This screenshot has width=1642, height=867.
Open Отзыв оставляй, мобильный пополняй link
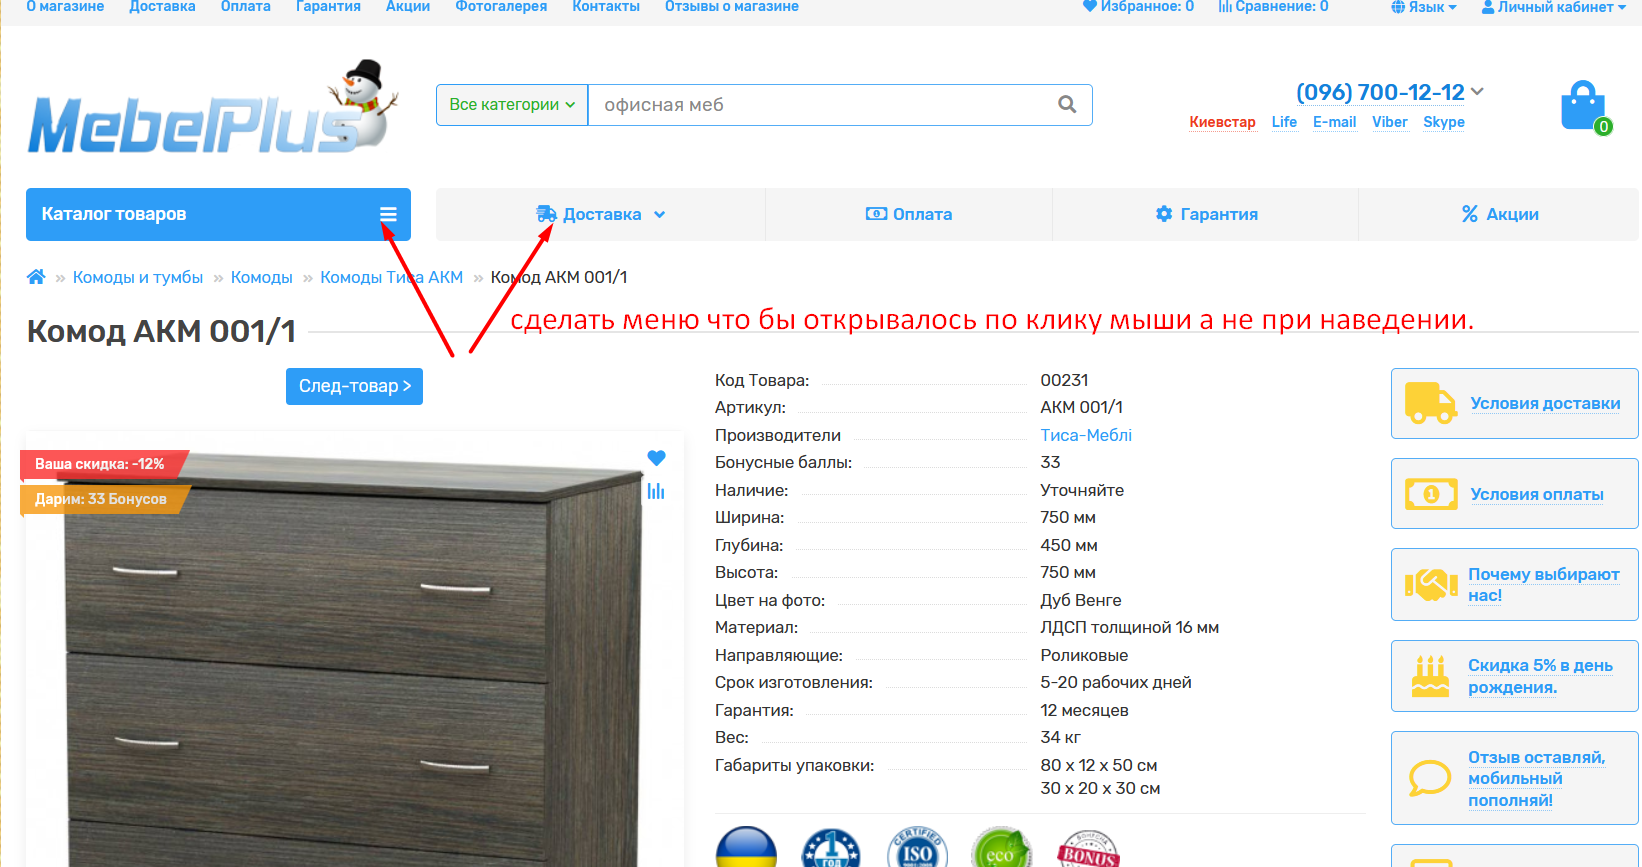coord(1536,778)
